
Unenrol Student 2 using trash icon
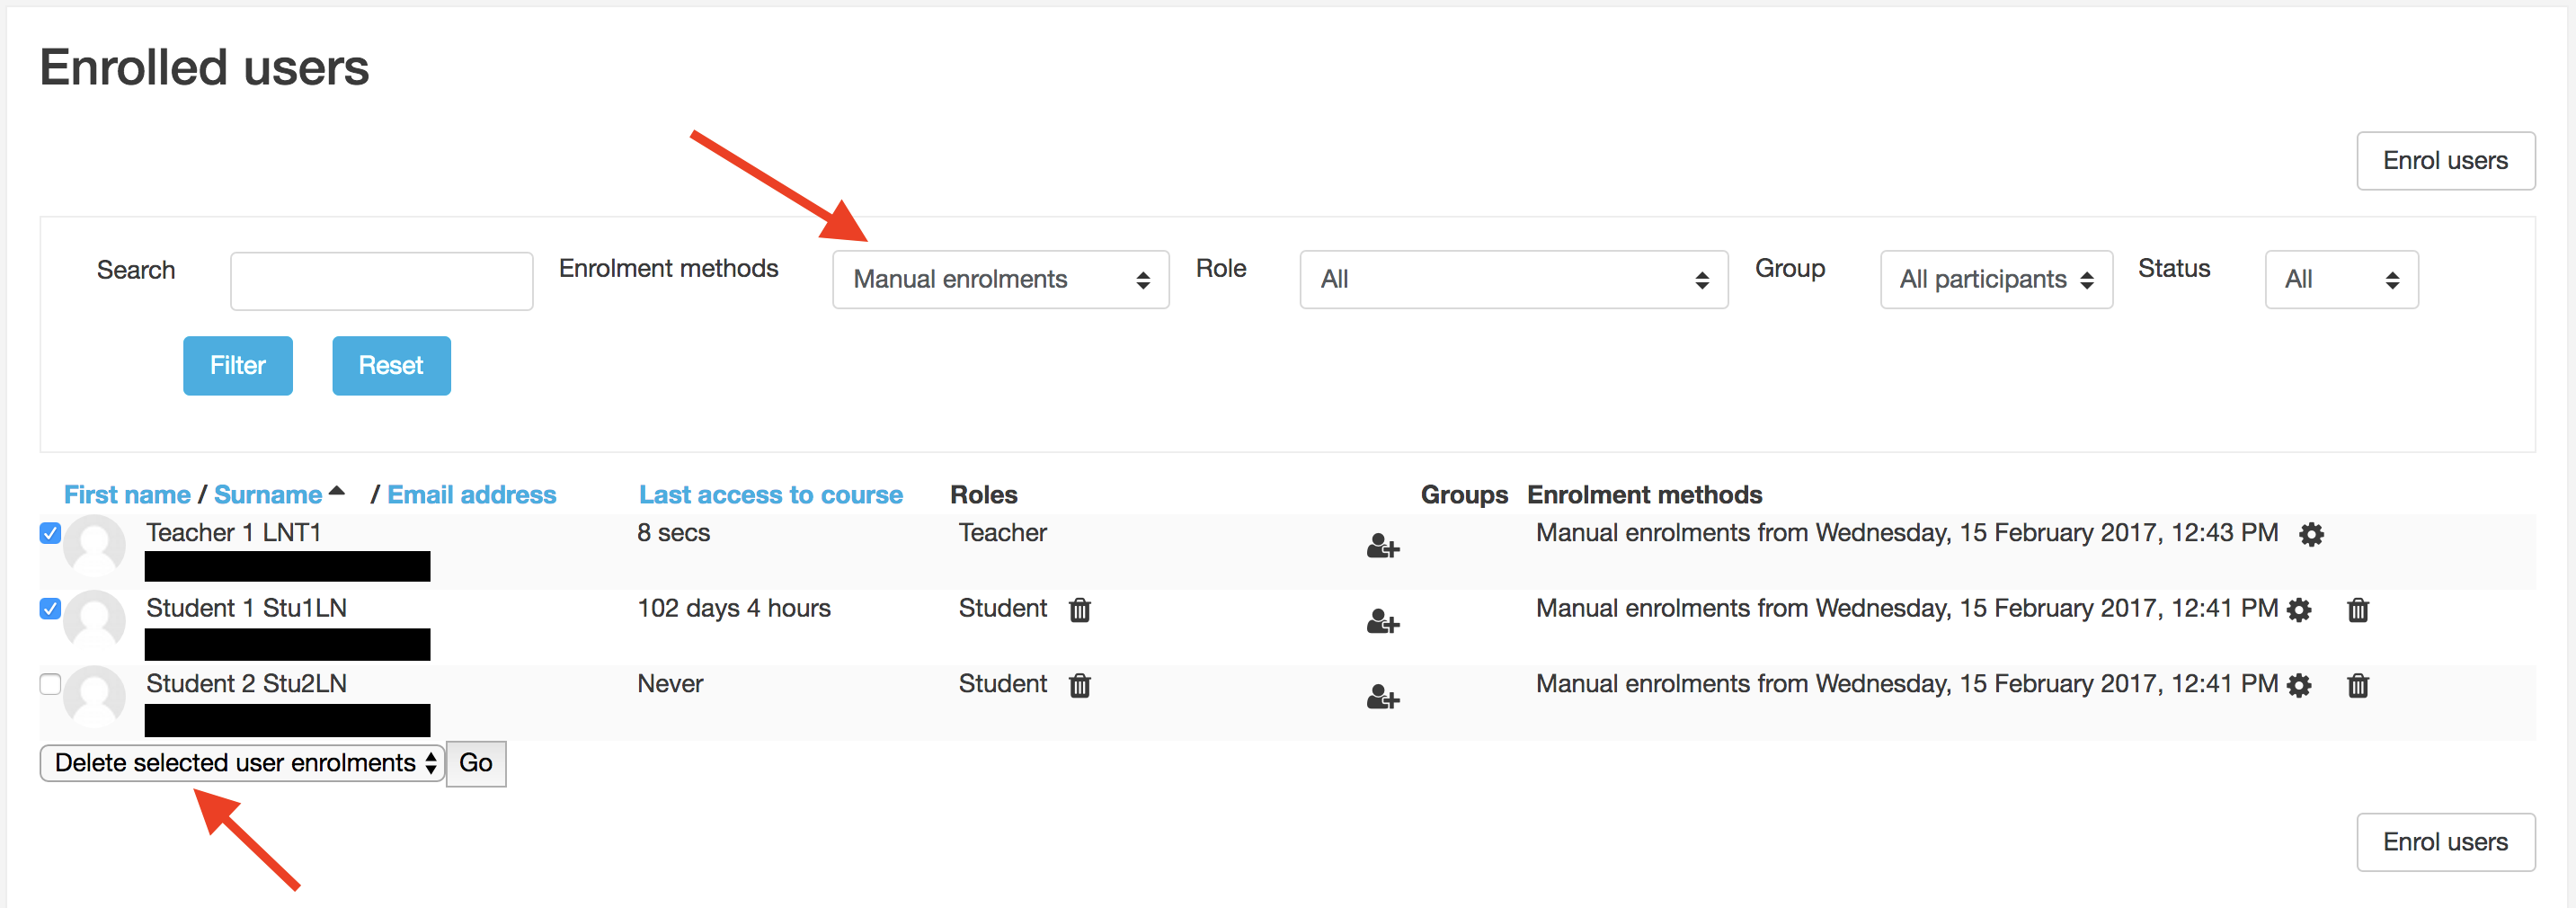[x=2358, y=685]
